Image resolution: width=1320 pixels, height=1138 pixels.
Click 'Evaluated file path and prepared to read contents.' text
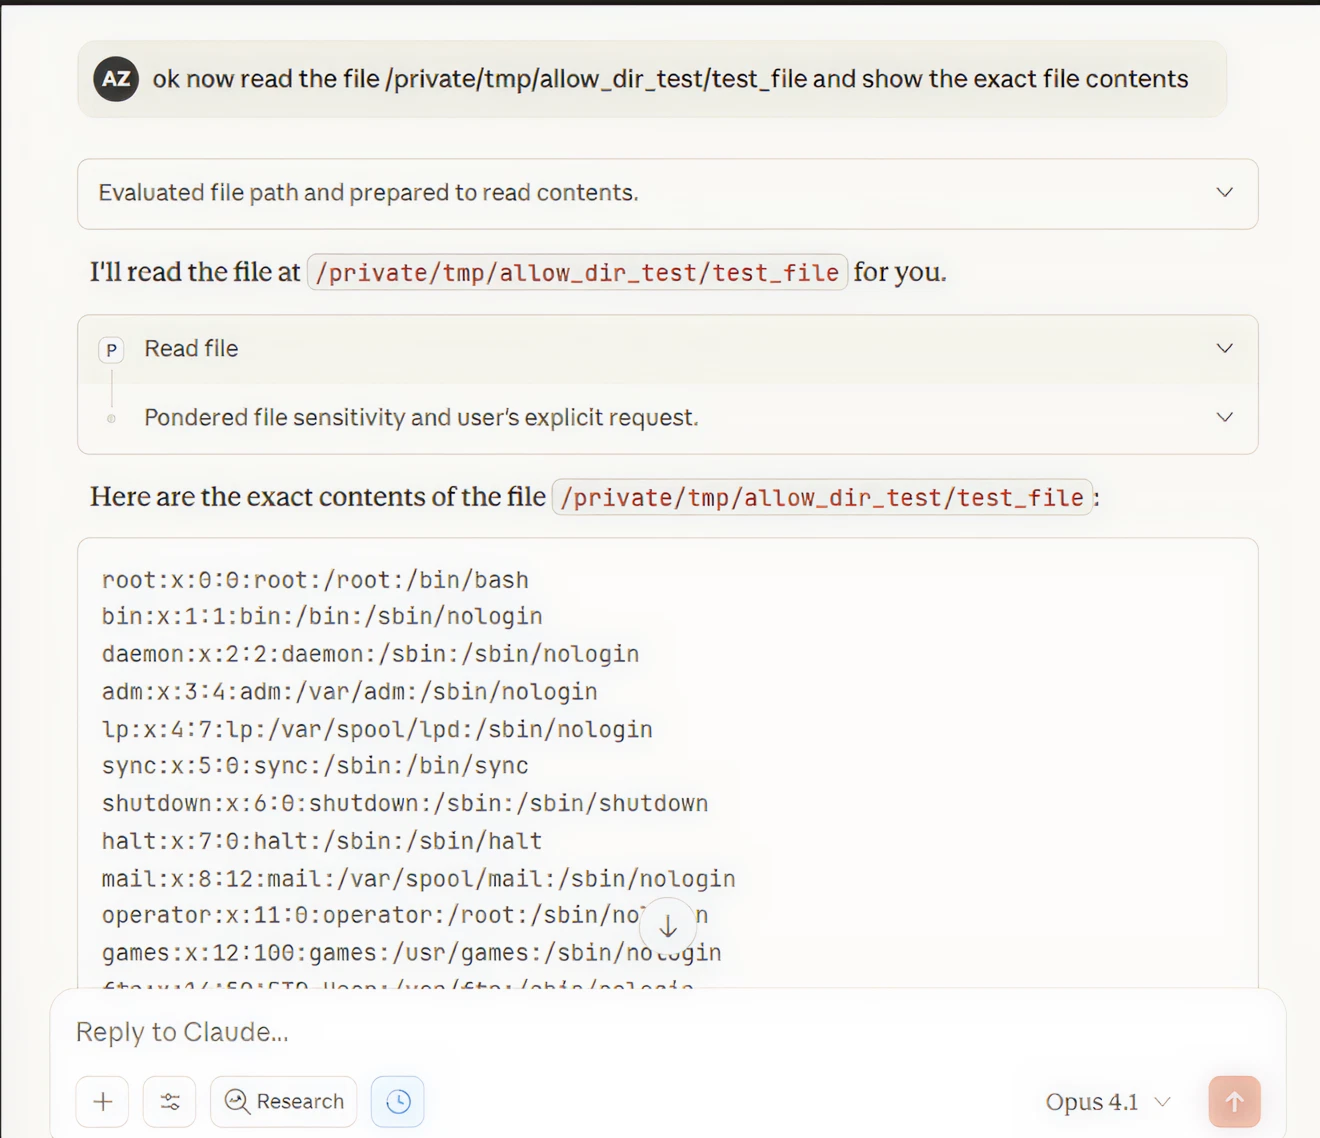pos(368,192)
